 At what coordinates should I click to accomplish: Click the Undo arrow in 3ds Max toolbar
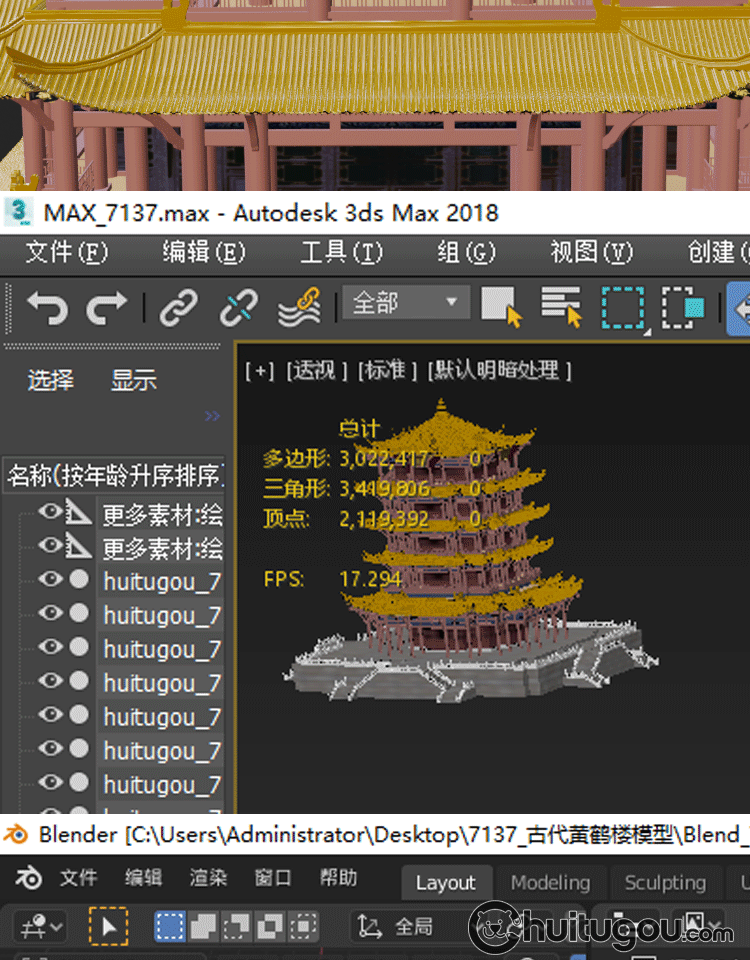click(47, 307)
